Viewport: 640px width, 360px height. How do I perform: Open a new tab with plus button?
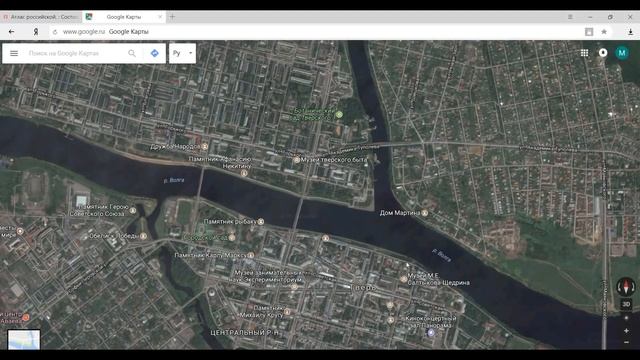172,17
